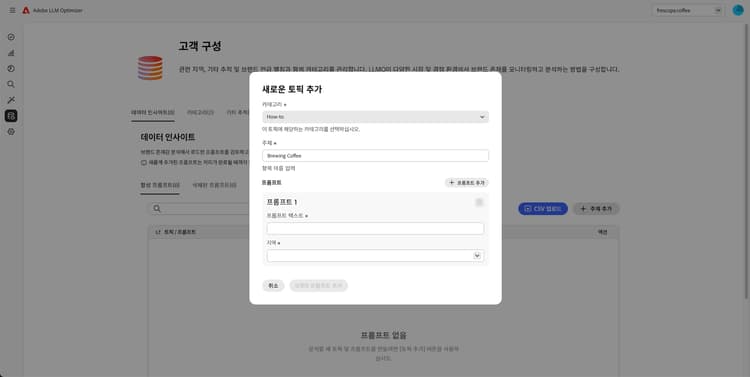This screenshot has width=750, height=377.
Task: Open the bar chart sidebar icon
Action: pos(11,53)
